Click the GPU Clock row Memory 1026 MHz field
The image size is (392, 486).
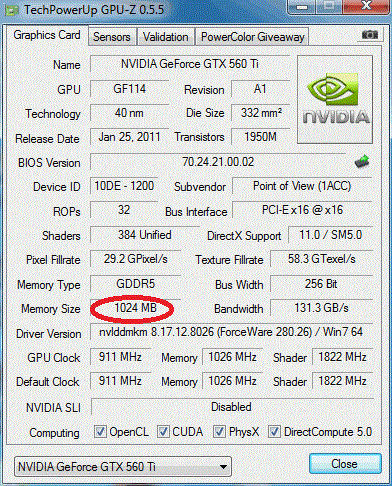[x=232, y=357]
